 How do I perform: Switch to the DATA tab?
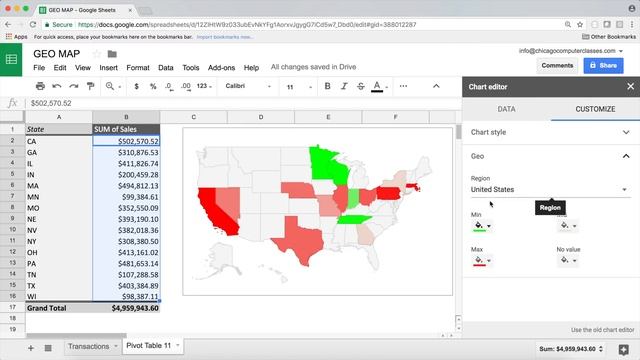click(x=507, y=109)
